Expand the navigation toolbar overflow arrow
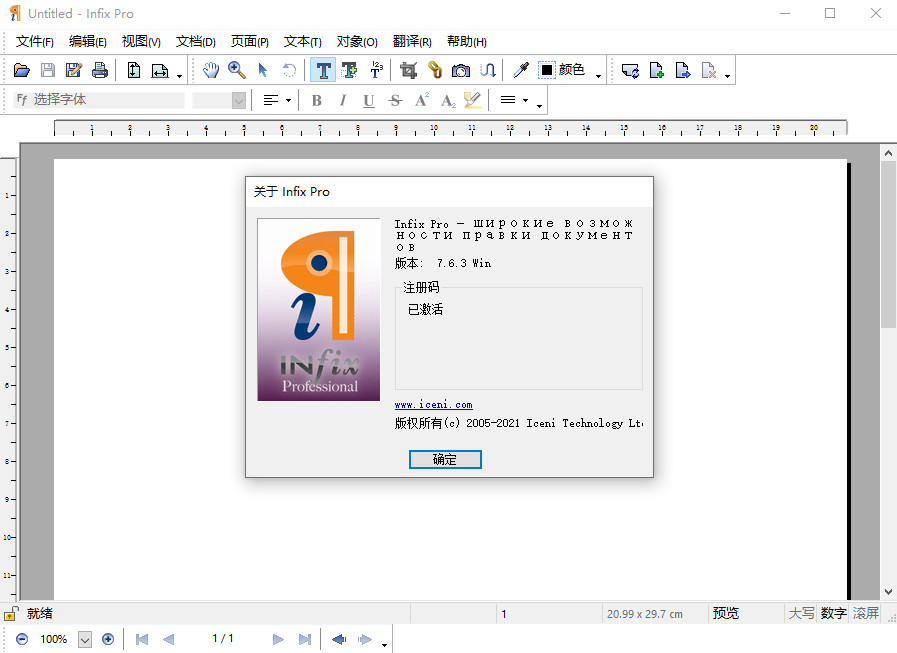897x653 pixels. coord(384,644)
